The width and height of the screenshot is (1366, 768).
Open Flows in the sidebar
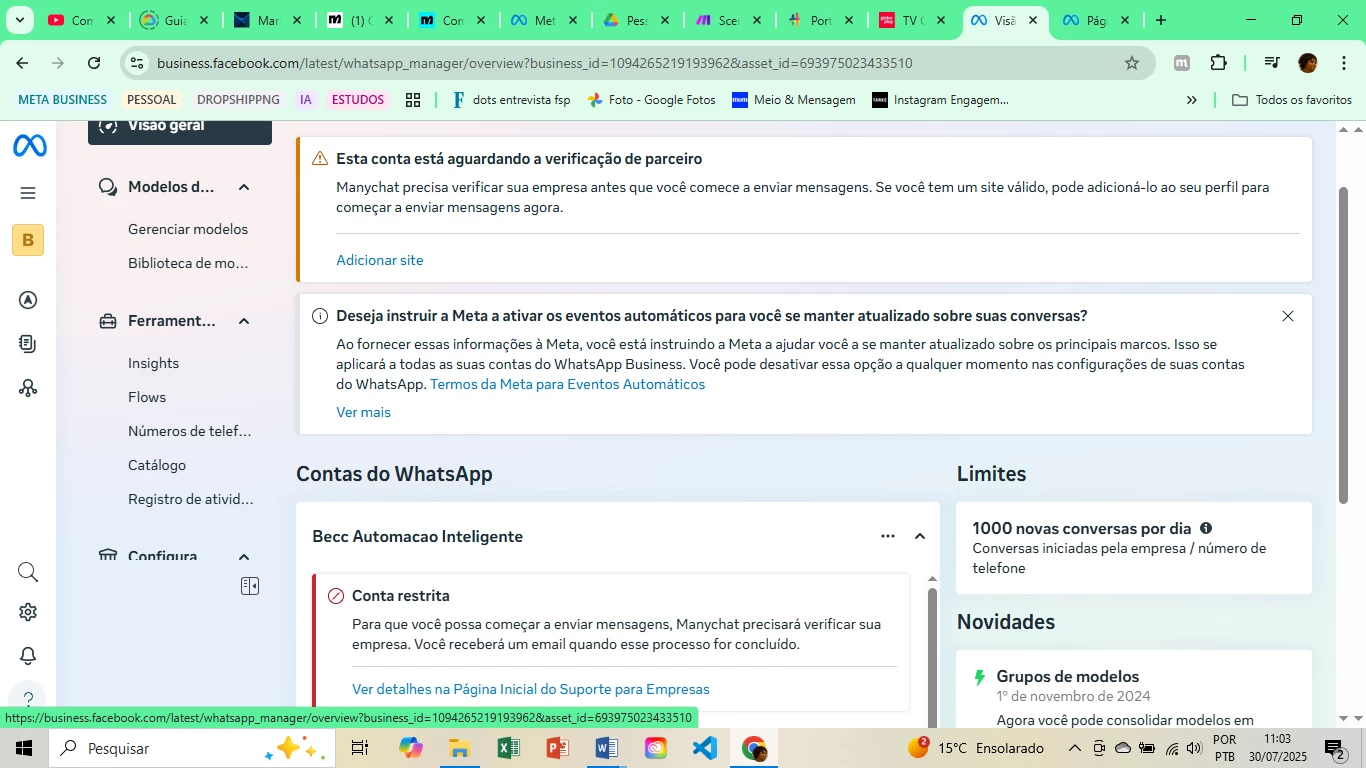[x=147, y=397]
